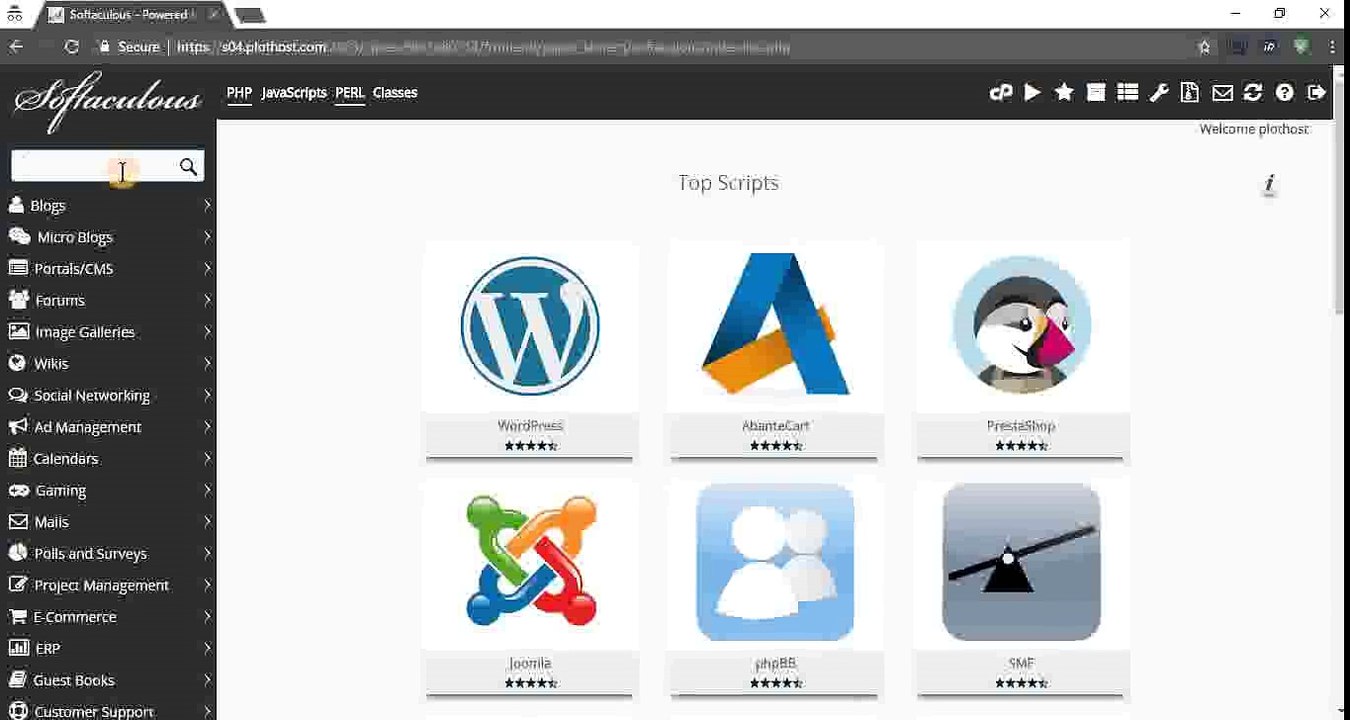Expand the Forums category chevron
The width and height of the screenshot is (1350, 720).
click(207, 300)
